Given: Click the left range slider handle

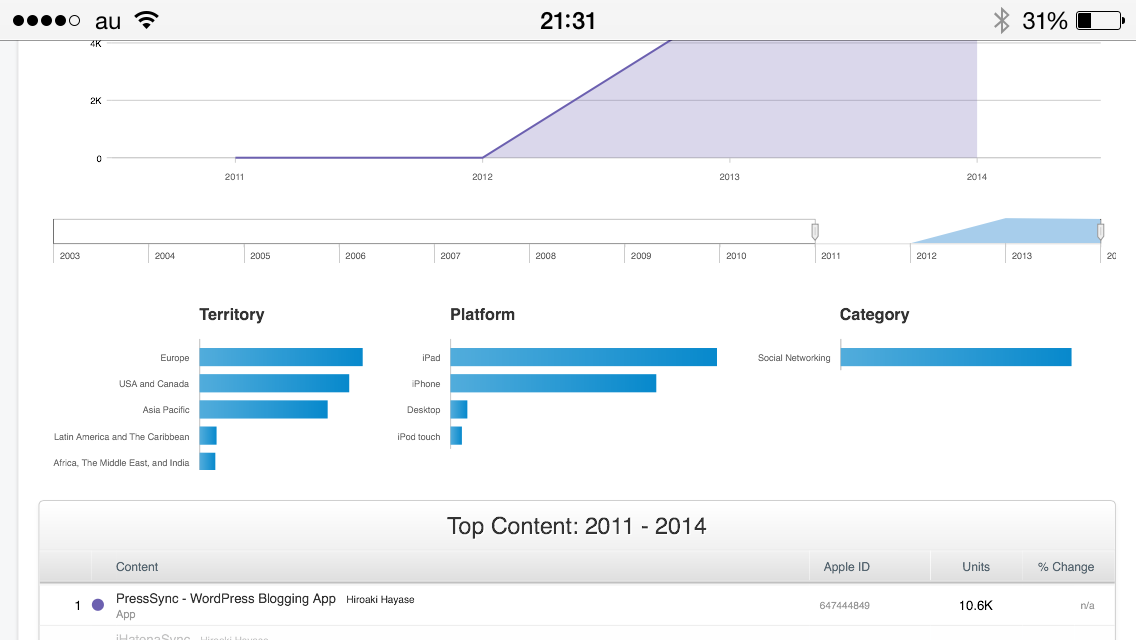Looking at the screenshot, I should tap(815, 232).
